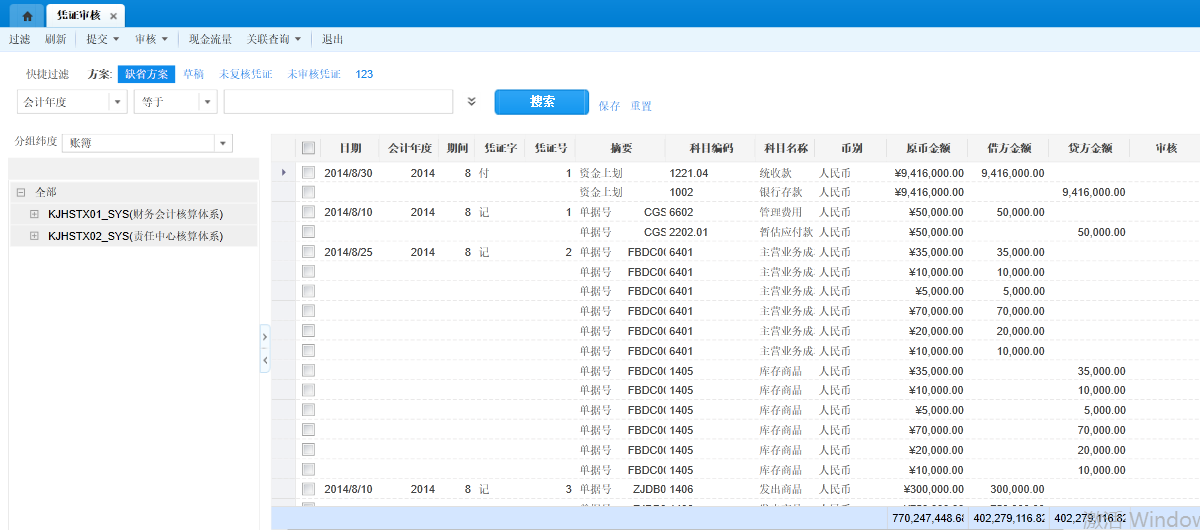Open the 提交 menu
This screenshot has width=1200, height=530.
102,39
